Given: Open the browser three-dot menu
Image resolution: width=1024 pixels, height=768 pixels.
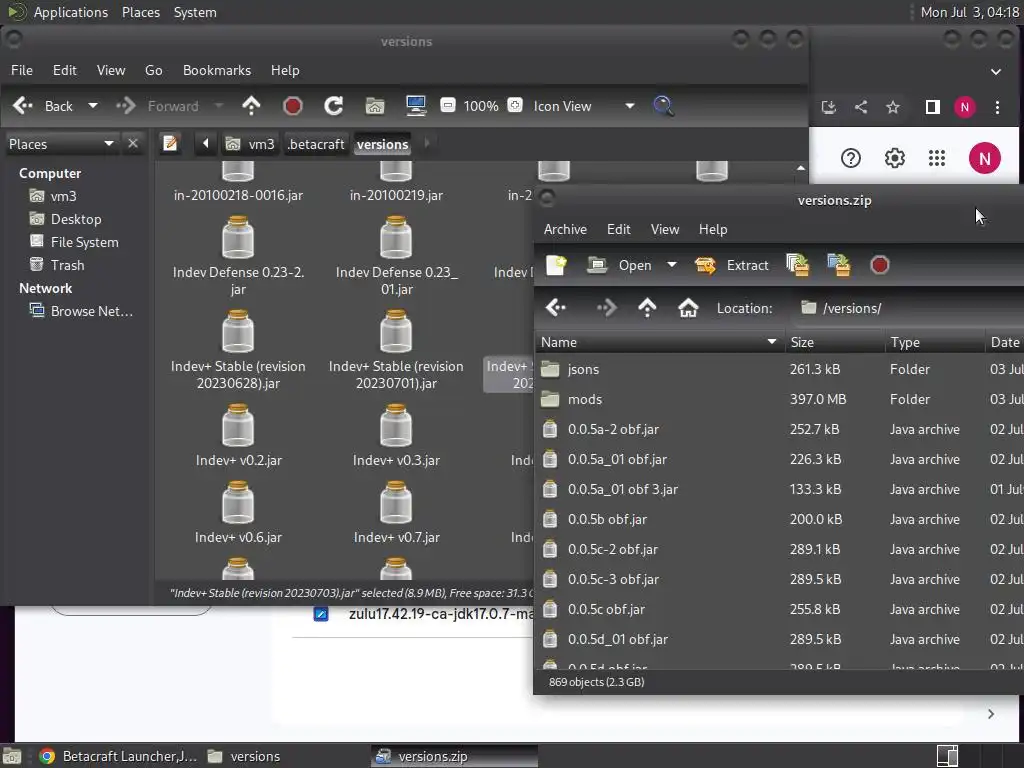Looking at the screenshot, I should click(997, 107).
